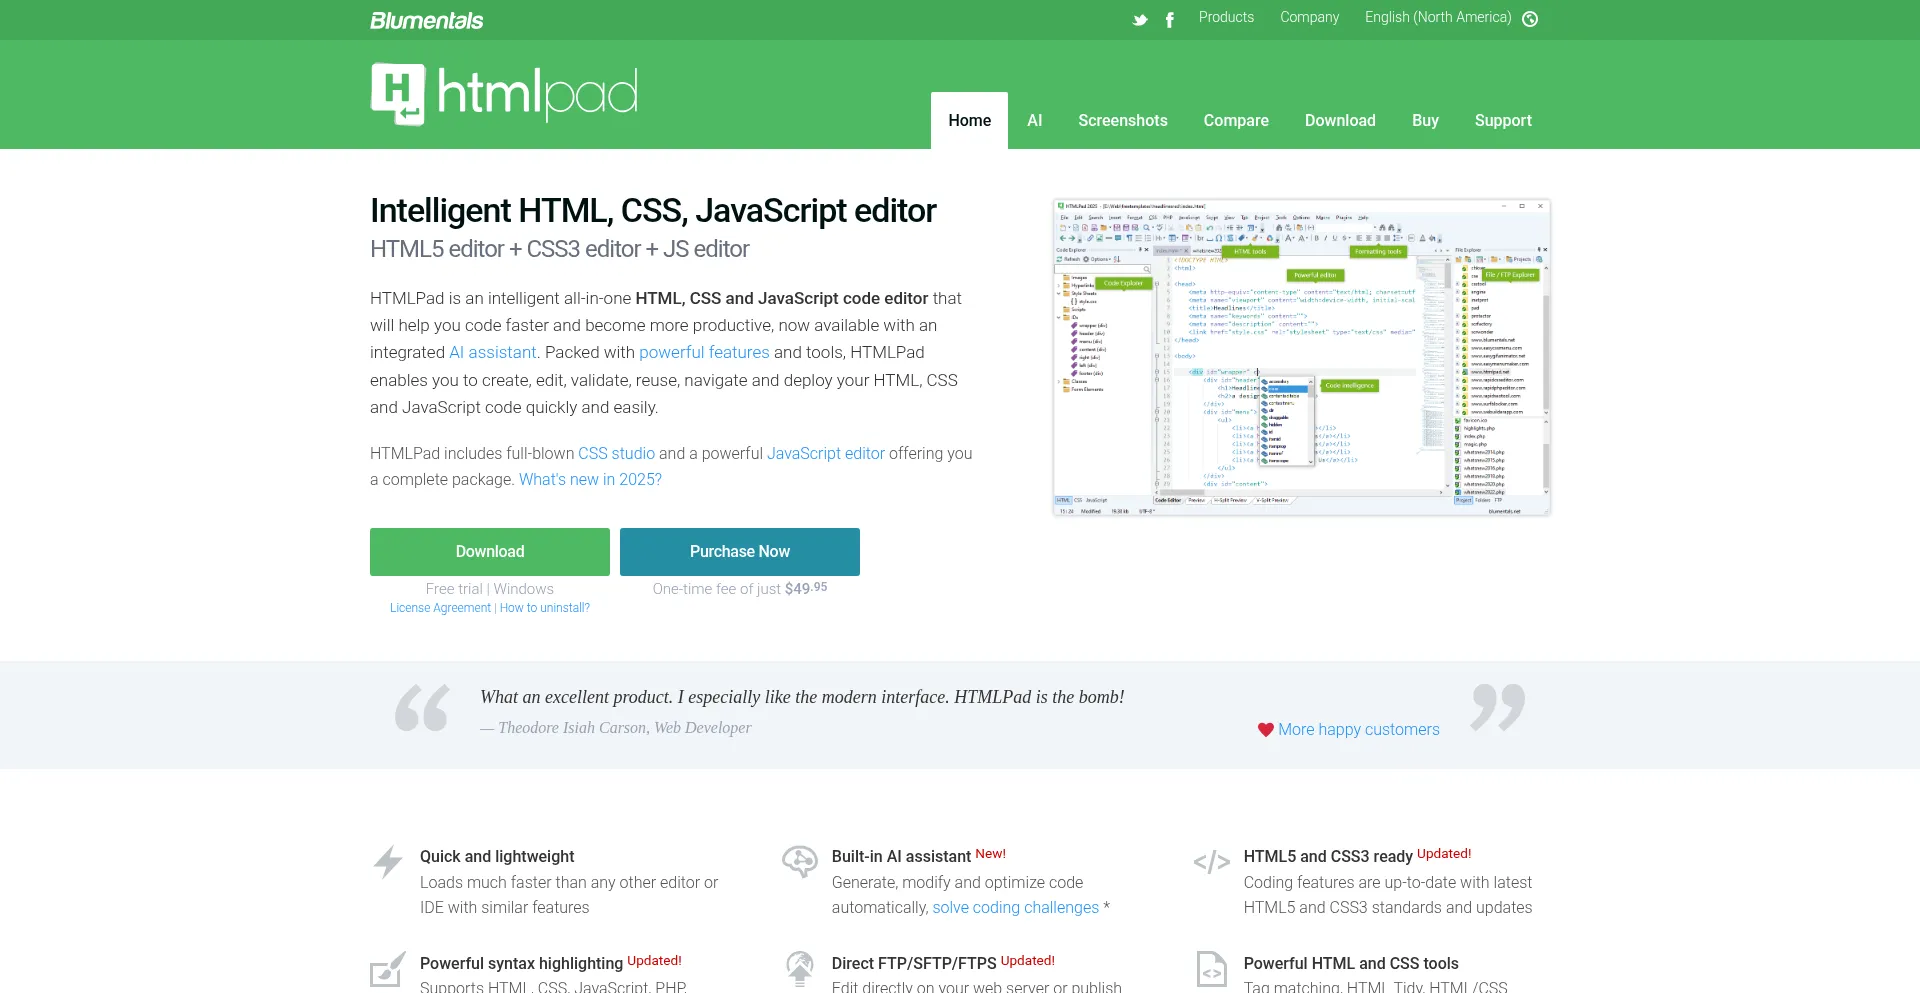Enlarge the HTMLPad editor screenshot thumbnail

click(x=1302, y=357)
